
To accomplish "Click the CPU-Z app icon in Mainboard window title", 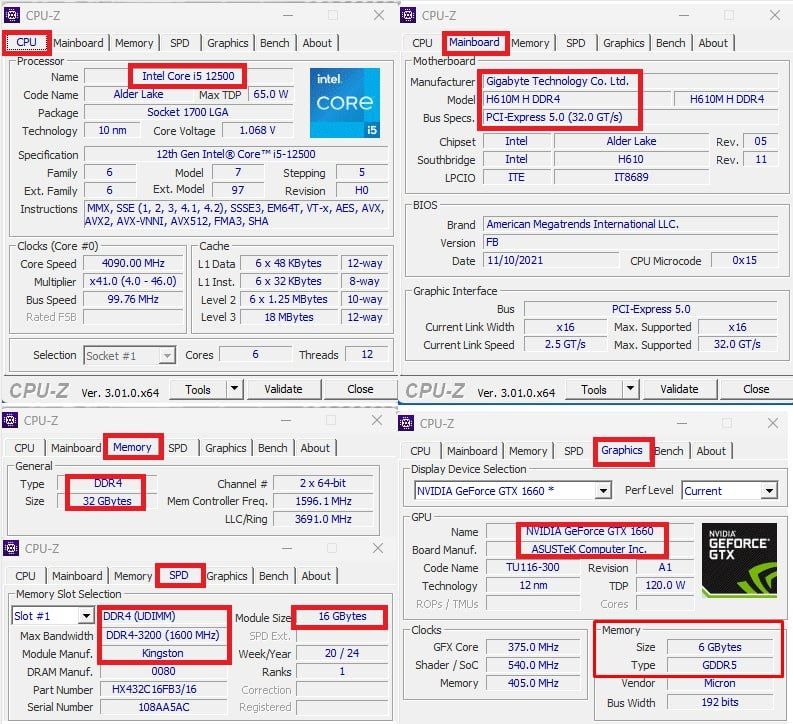I will click(408, 15).
